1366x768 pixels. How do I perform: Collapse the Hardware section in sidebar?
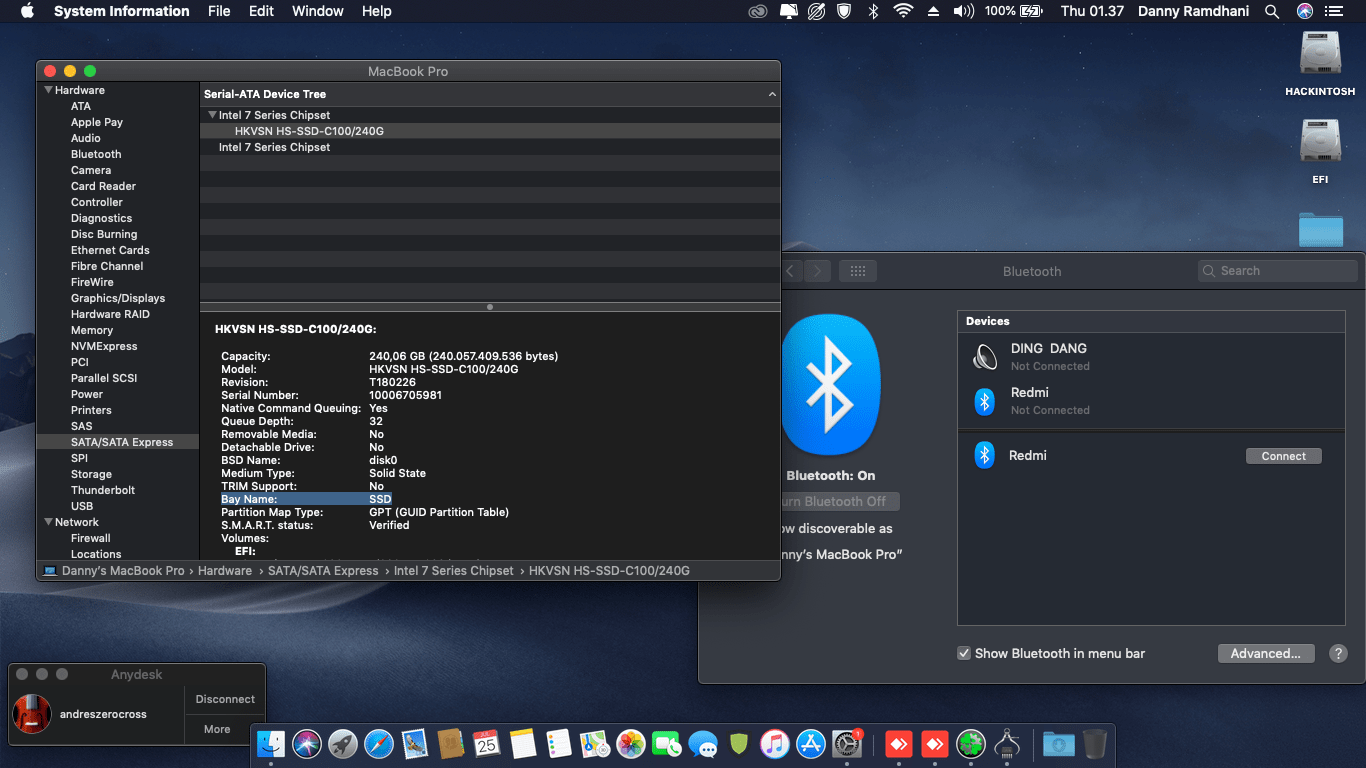point(48,90)
